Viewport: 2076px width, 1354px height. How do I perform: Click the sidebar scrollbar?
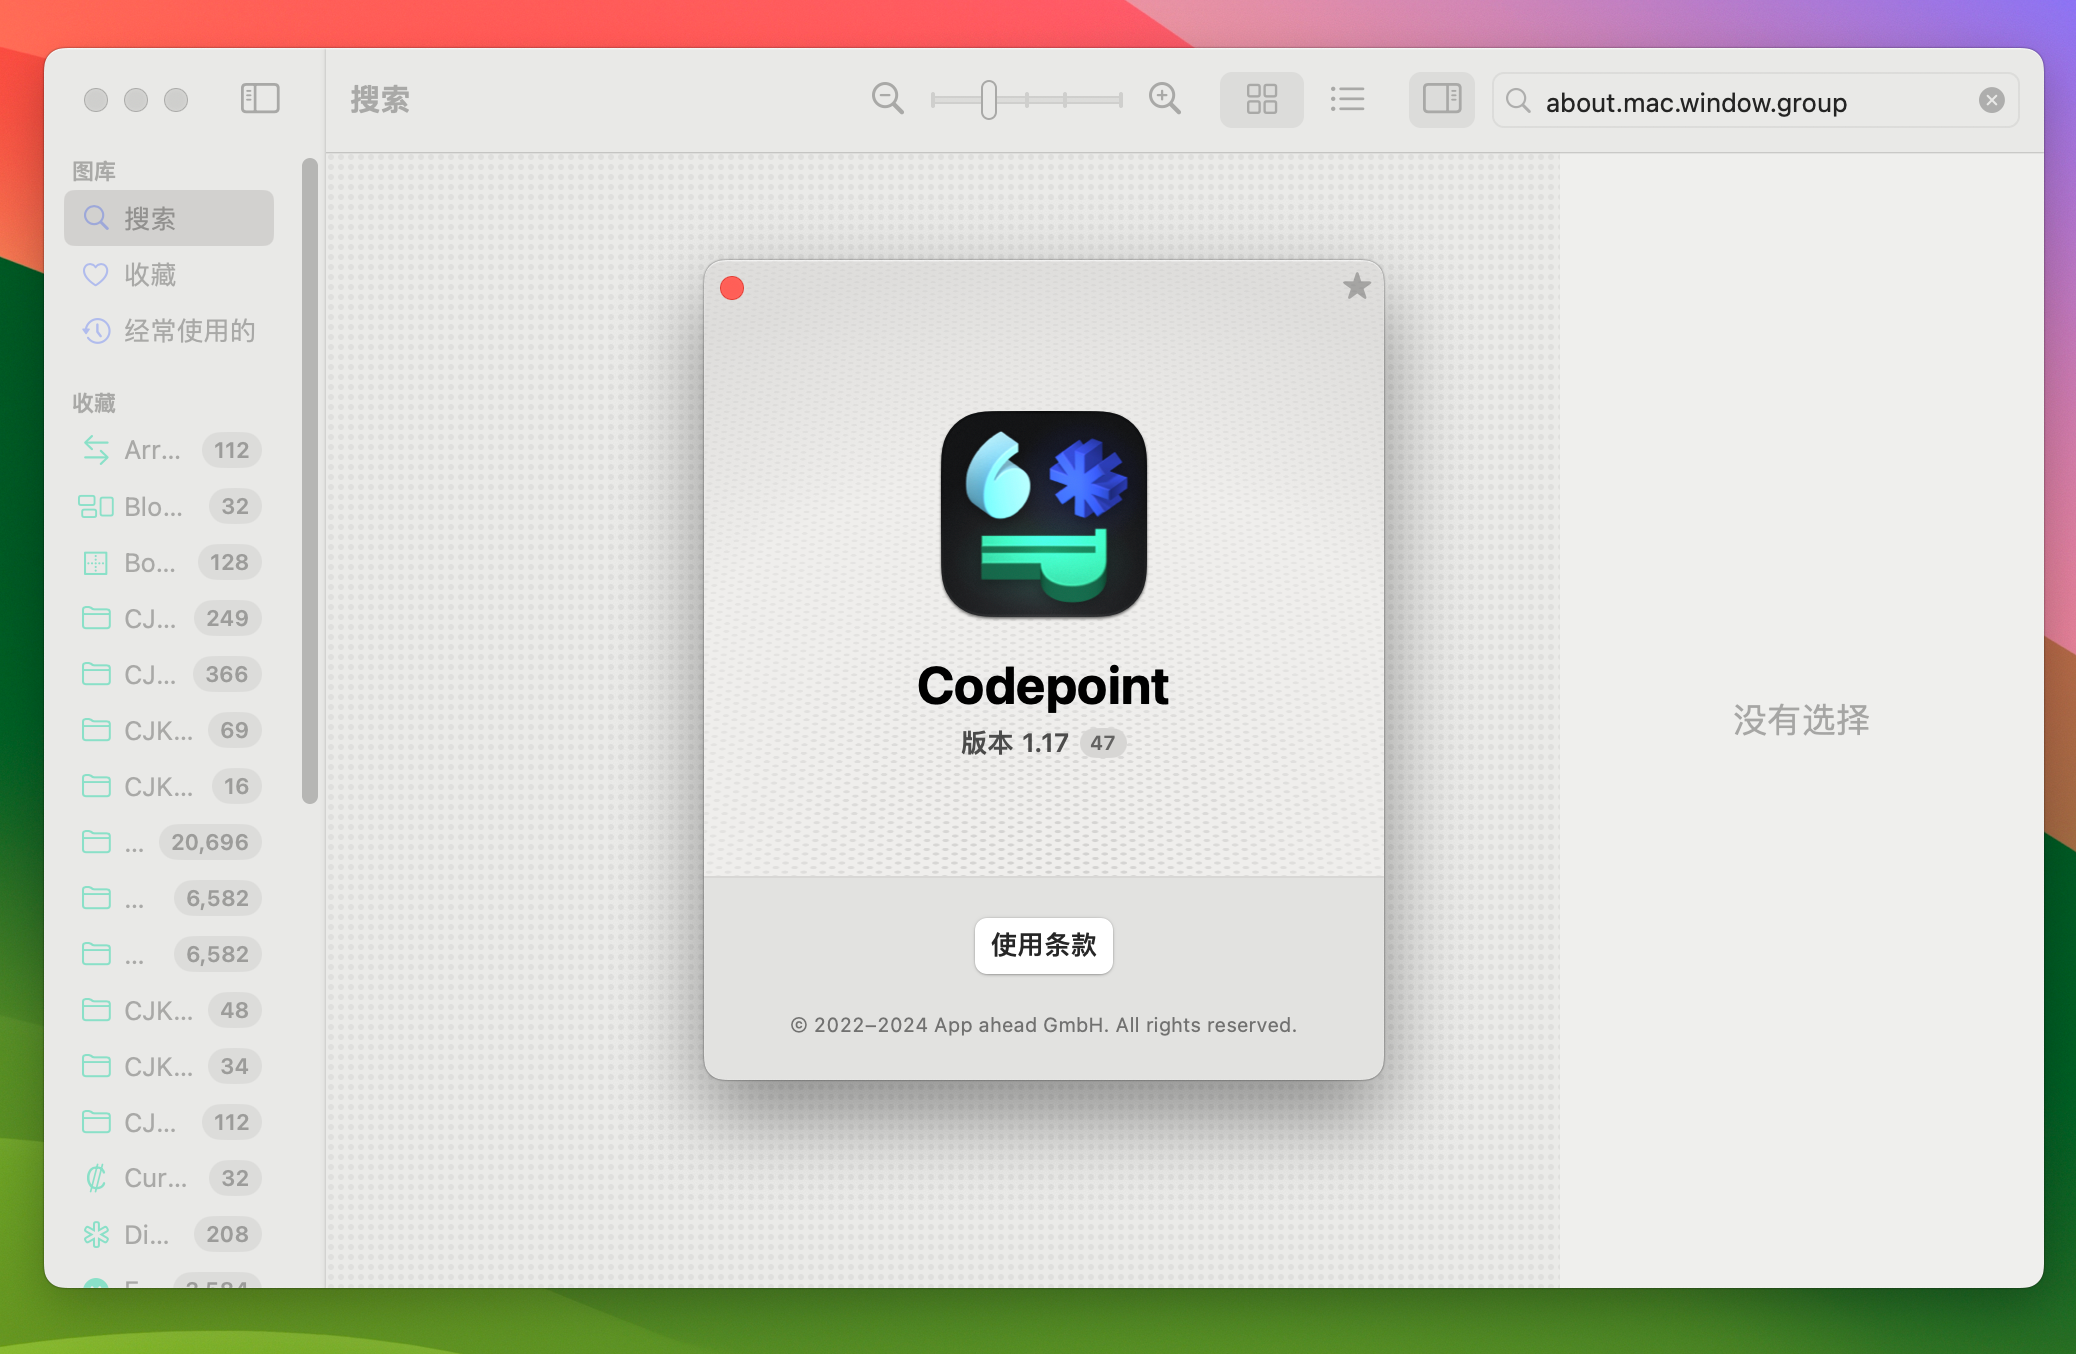coord(310,480)
